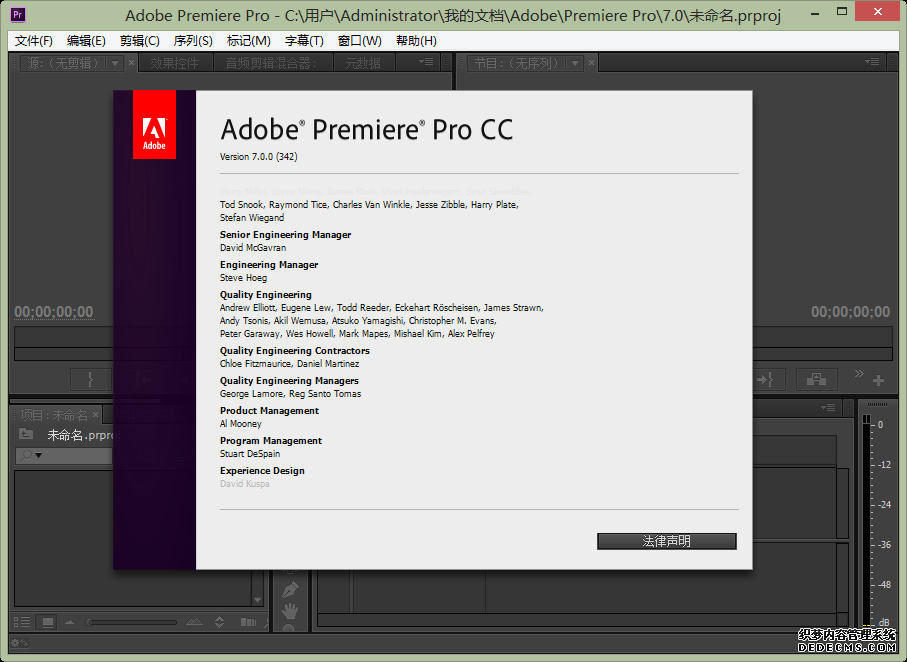
Task: Close the Program monitor tab
Action: coord(591,62)
